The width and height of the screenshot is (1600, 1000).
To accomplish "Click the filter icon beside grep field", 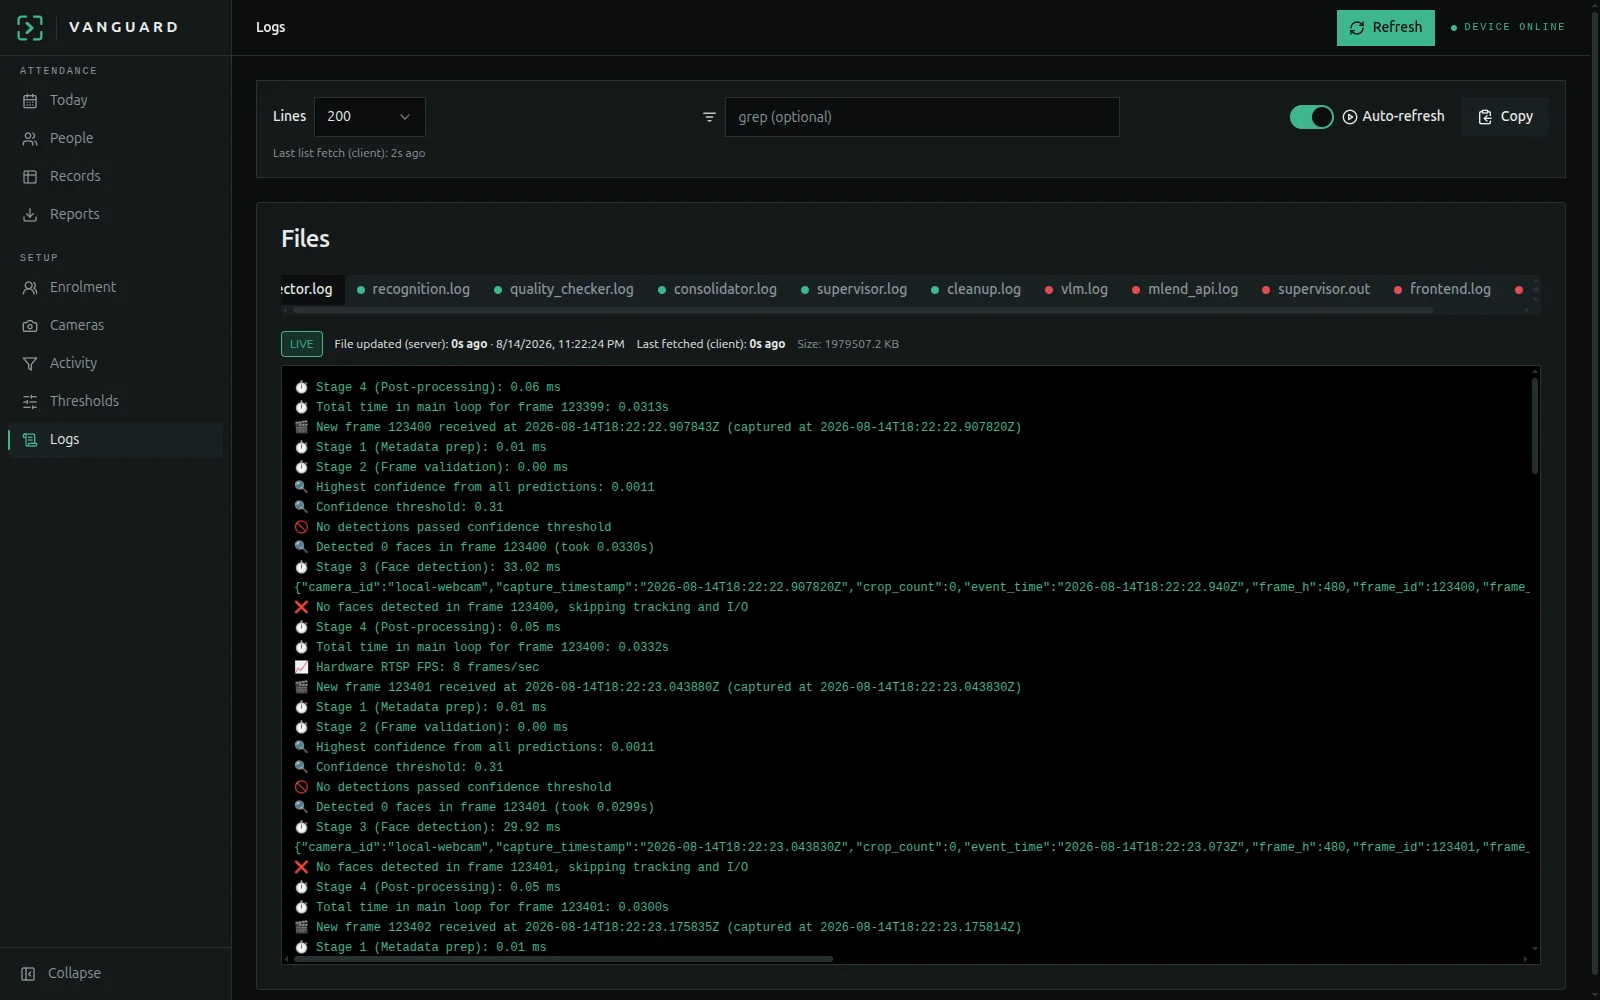I will tap(709, 117).
